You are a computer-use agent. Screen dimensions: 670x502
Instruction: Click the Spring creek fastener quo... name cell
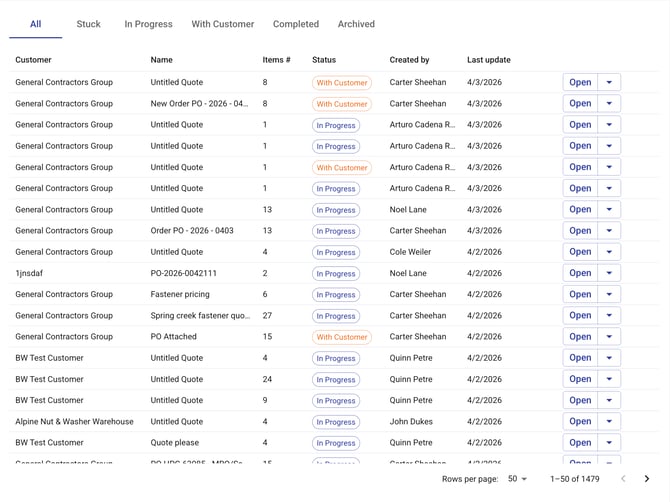pos(200,316)
